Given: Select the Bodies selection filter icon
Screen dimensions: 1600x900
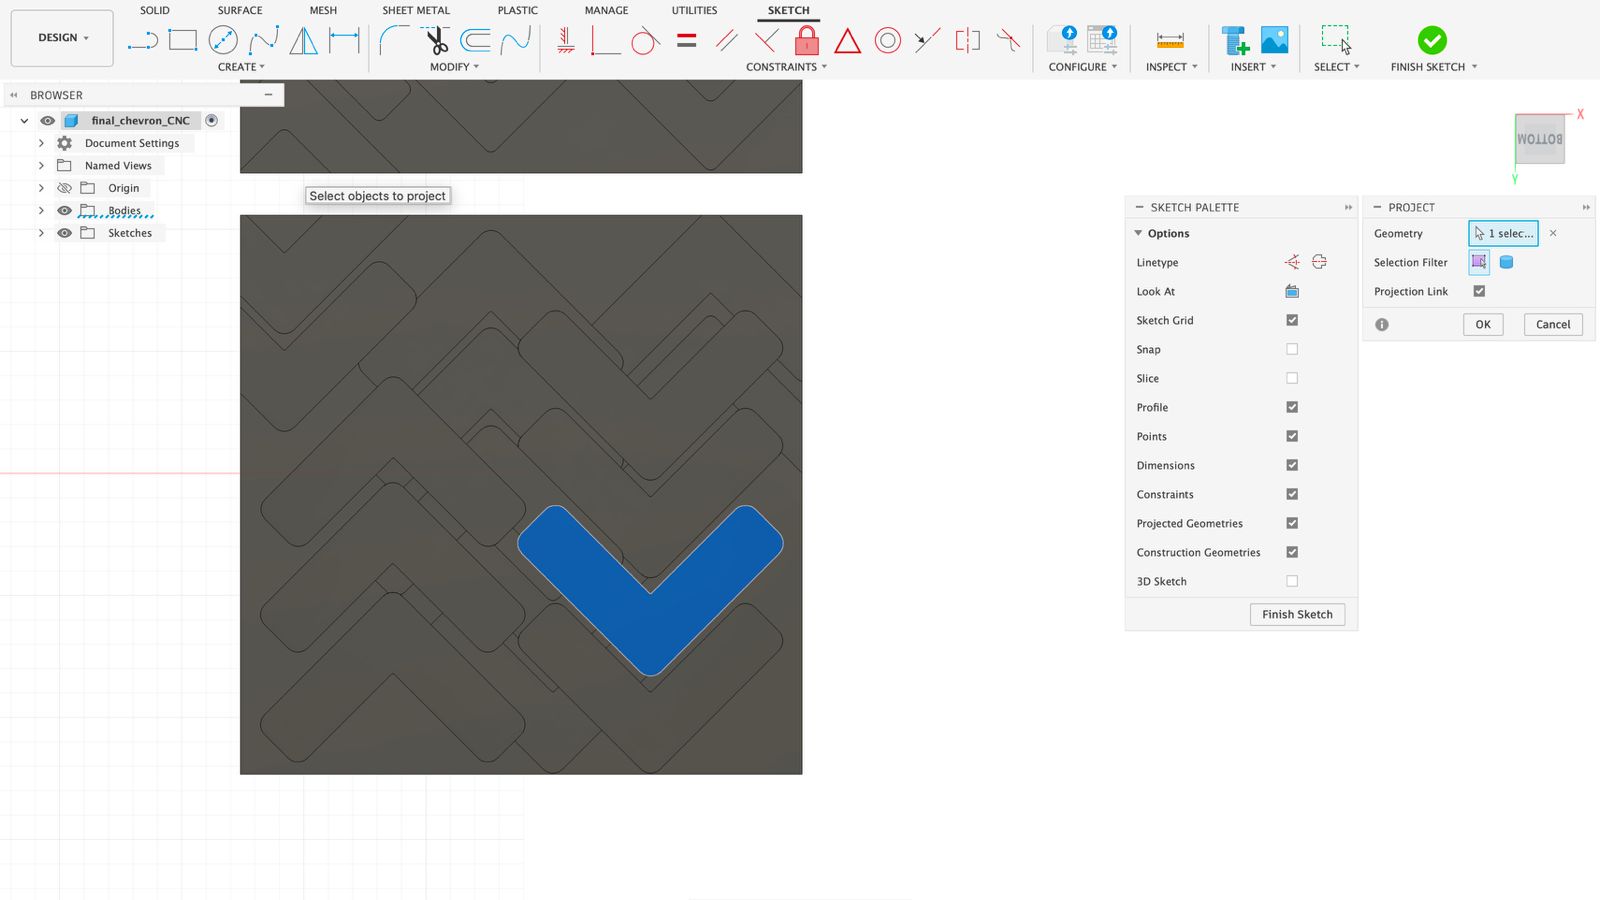Looking at the screenshot, I should [x=1506, y=262].
